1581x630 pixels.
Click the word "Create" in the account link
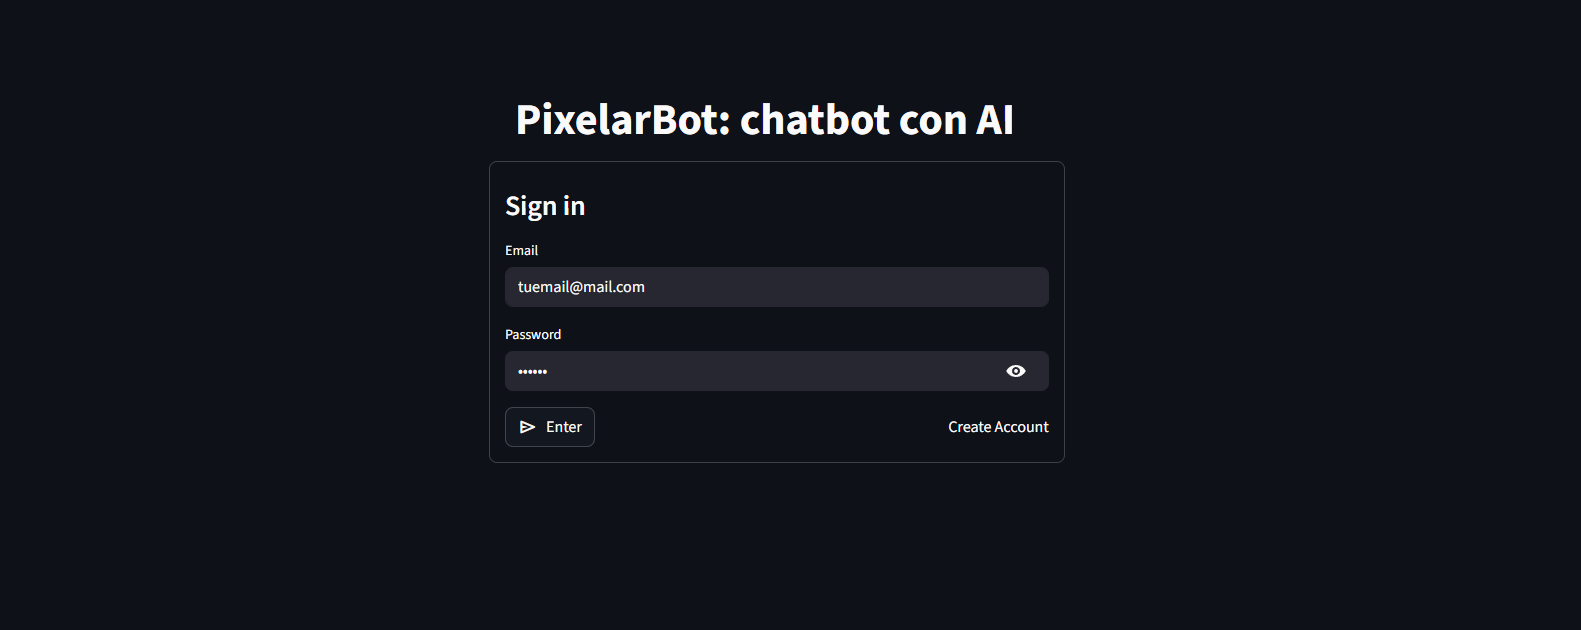(x=969, y=427)
